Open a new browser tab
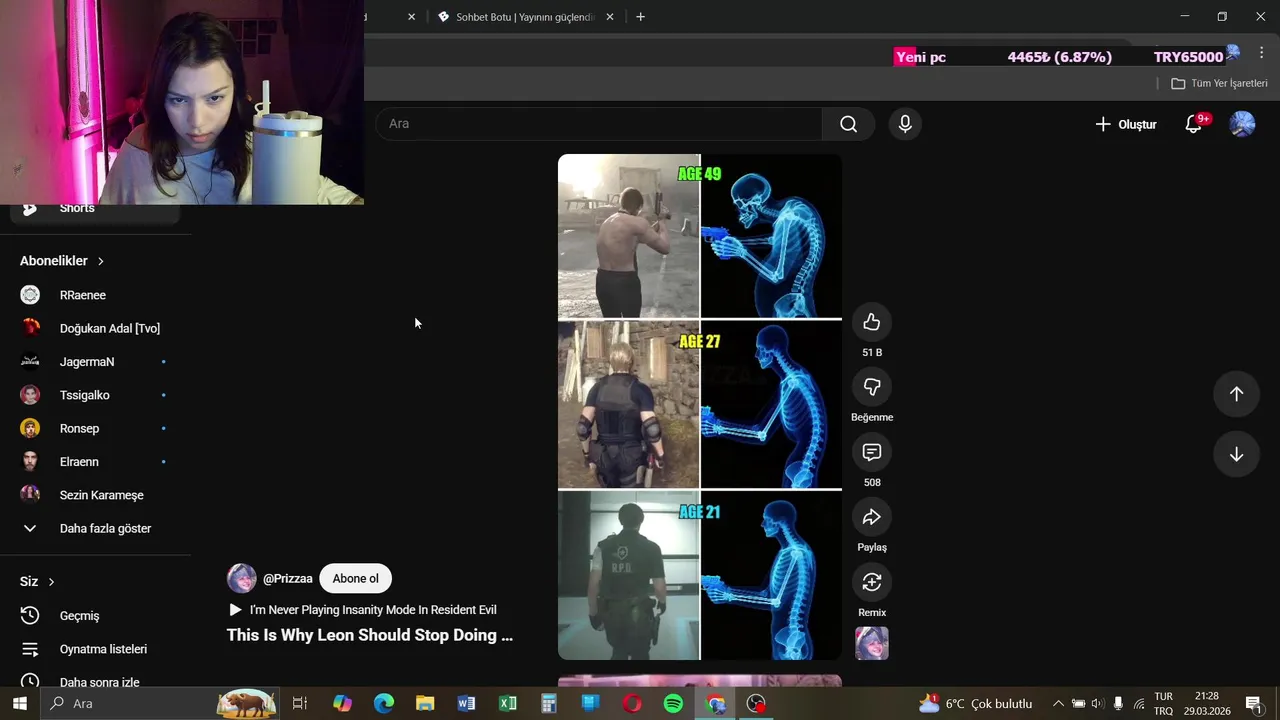Image resolution: width=1280 pixels, height=720 pixels. 640,17
